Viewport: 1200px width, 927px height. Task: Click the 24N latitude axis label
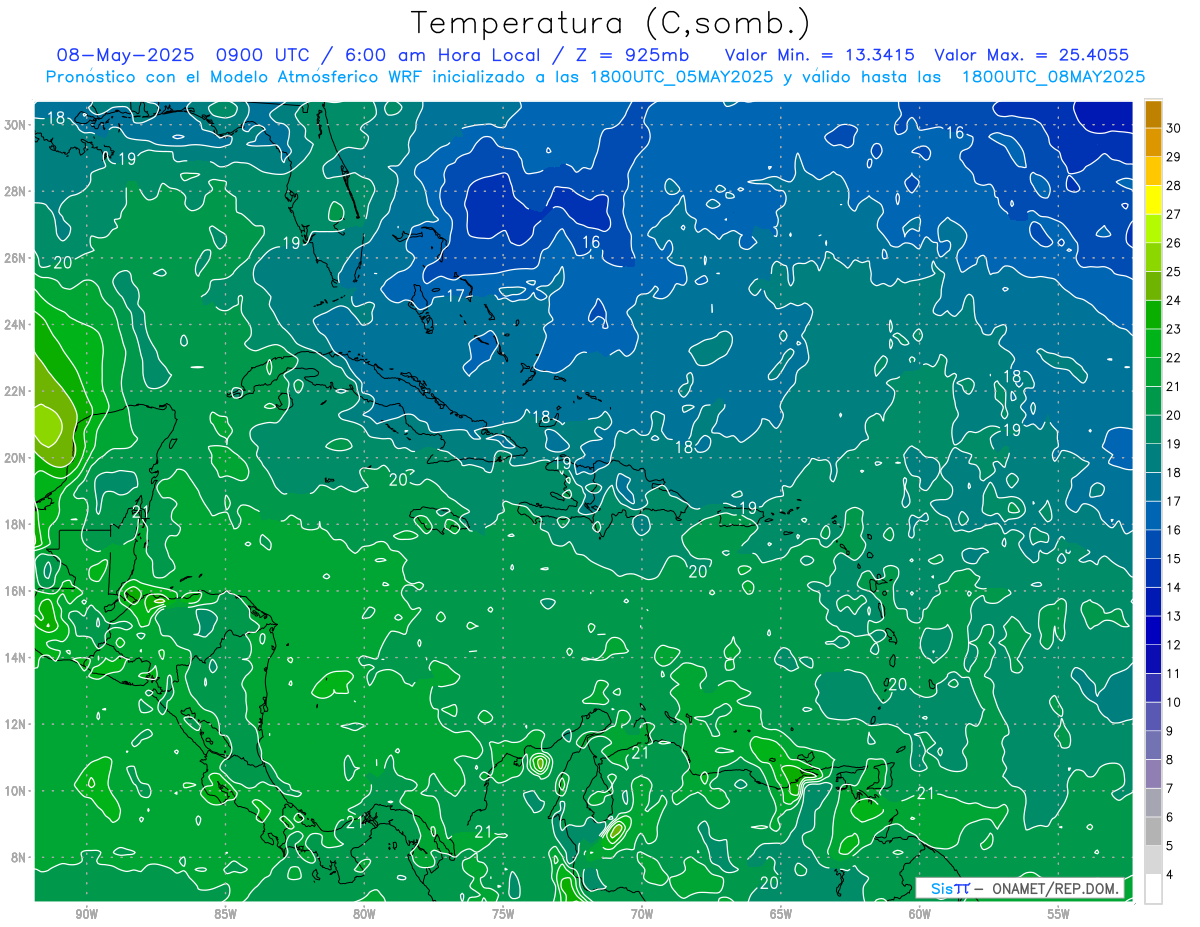(x=15, y=324)
